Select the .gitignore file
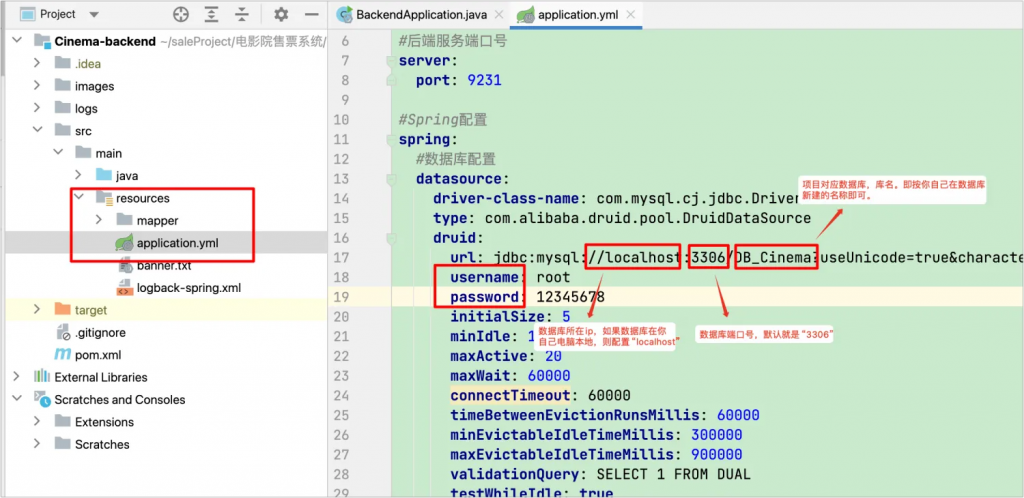The image size is (1024, 498). coord(99,333)
